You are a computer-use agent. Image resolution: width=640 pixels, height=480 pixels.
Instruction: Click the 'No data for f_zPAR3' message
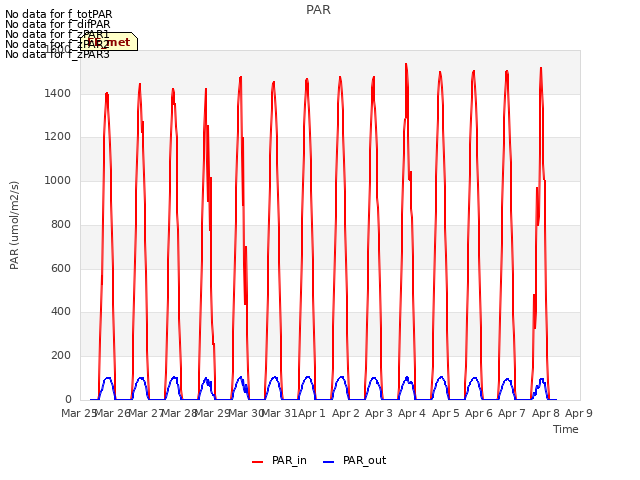point(58,54)
